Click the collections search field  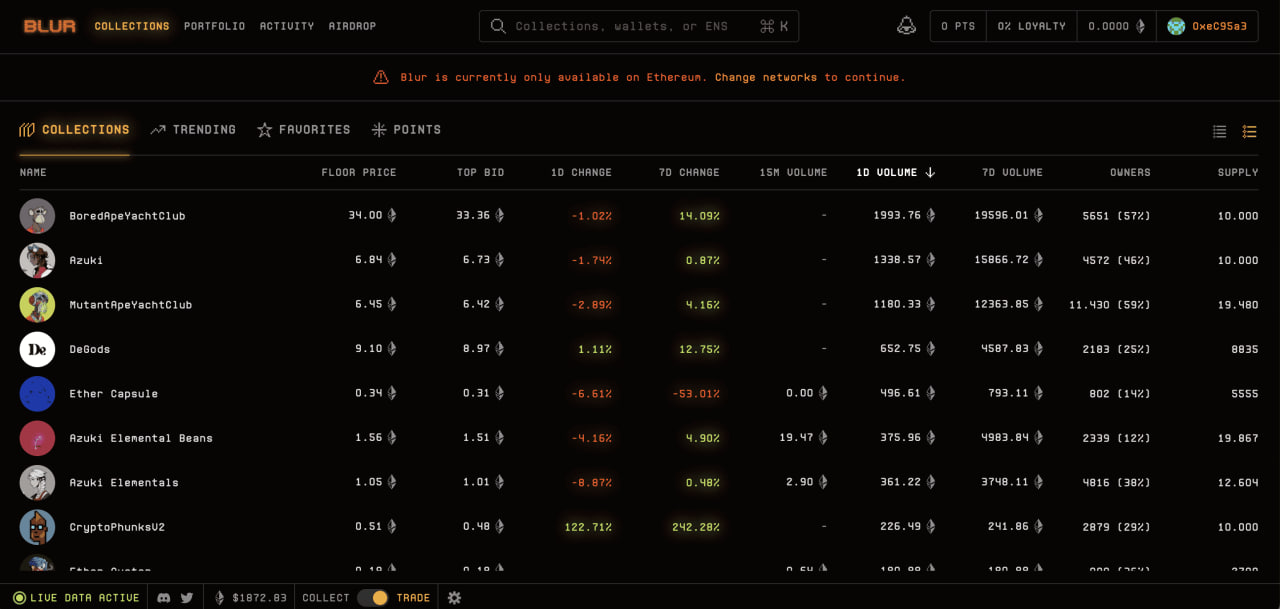click(638, 26)
